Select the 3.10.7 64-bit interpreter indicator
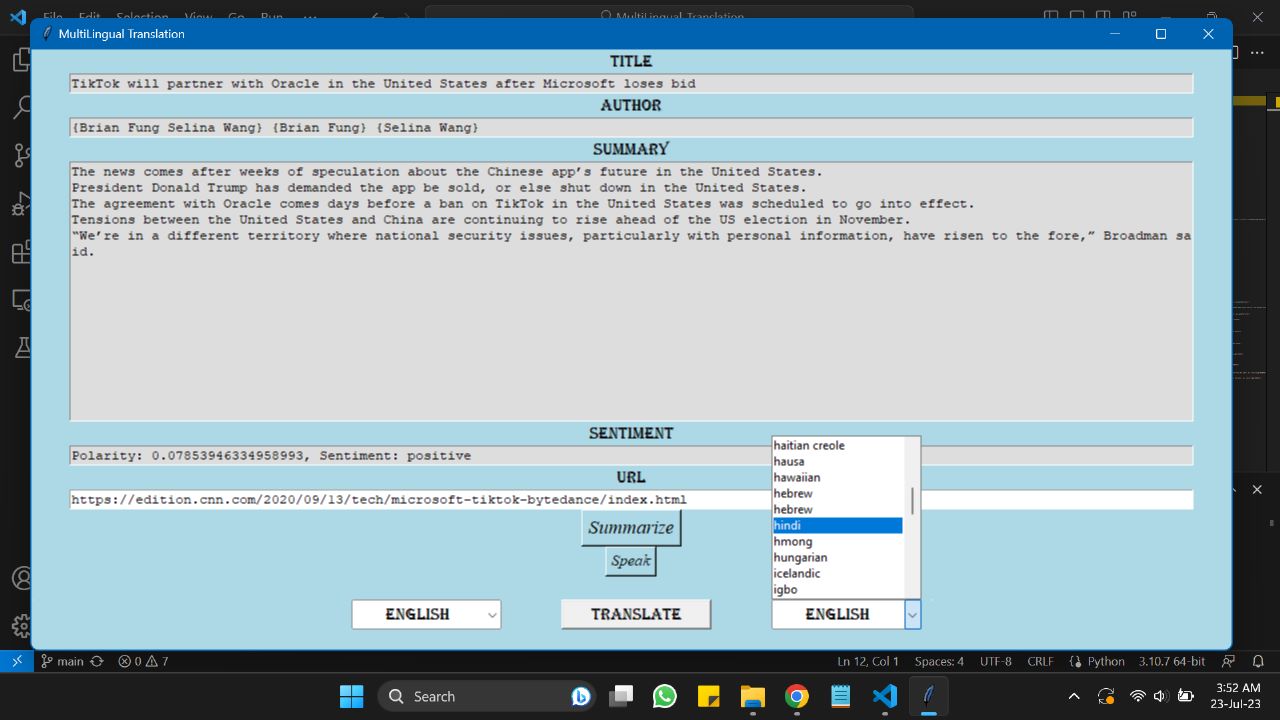This screenshot has width=1280, height=720. click(x=1171, y=661)
